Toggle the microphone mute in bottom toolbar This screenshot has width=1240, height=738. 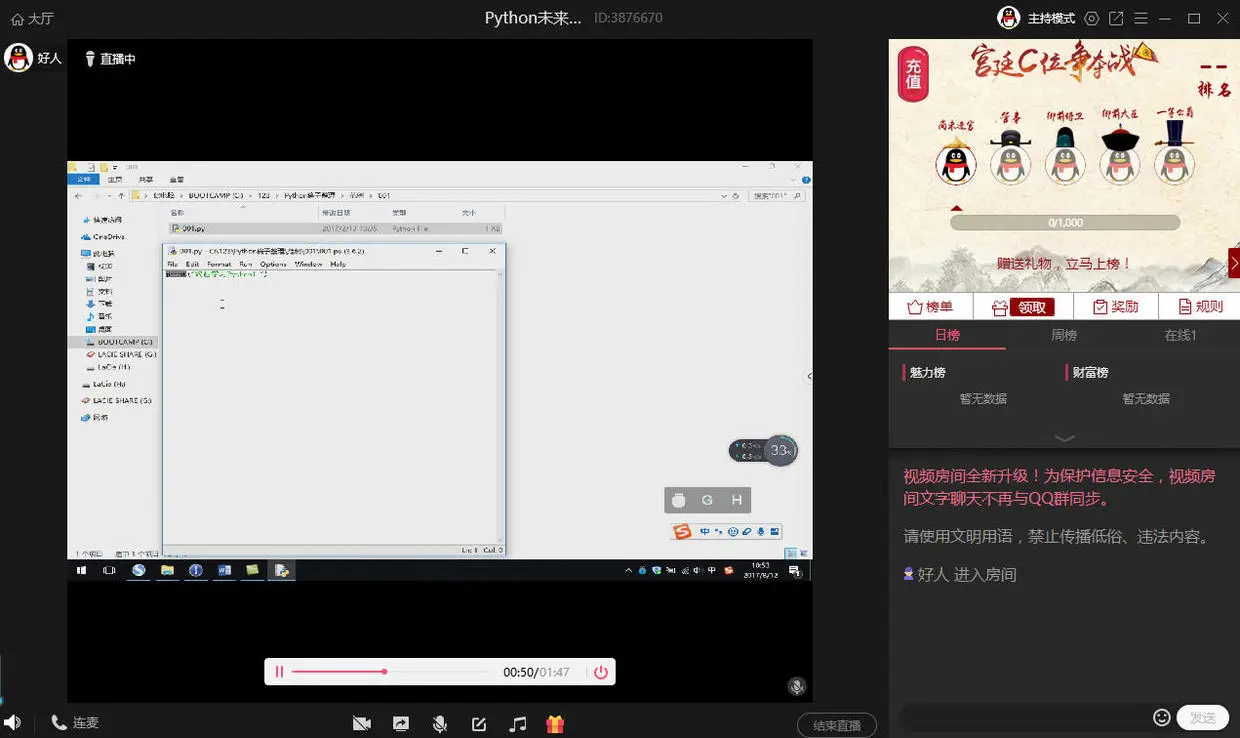pyautogui.click(x=439, y=723)
